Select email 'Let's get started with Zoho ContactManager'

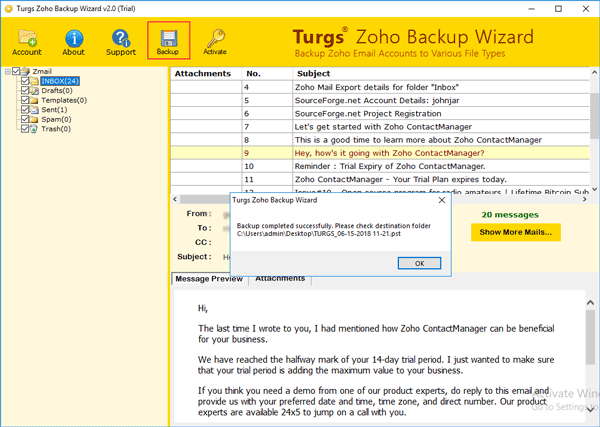380,127
